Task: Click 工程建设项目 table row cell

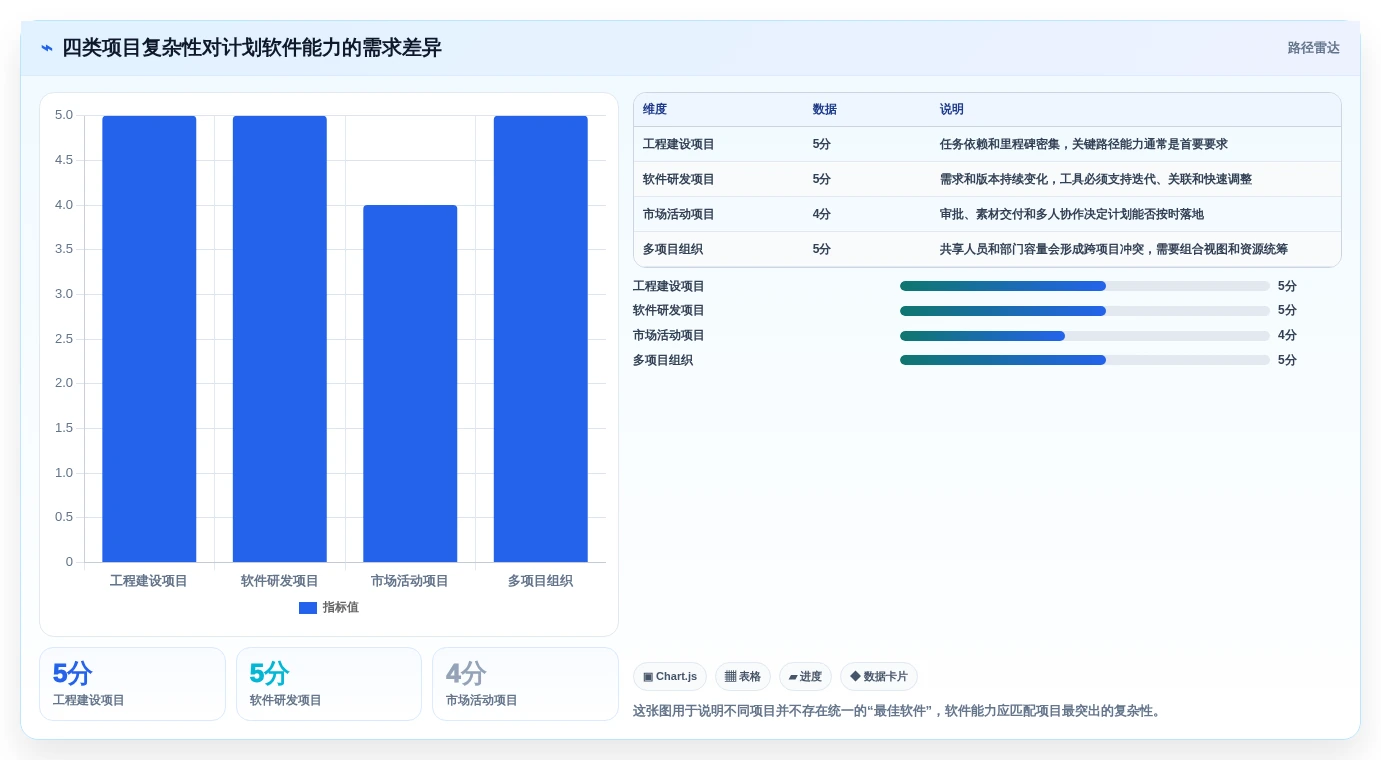Action: [679, 145]
